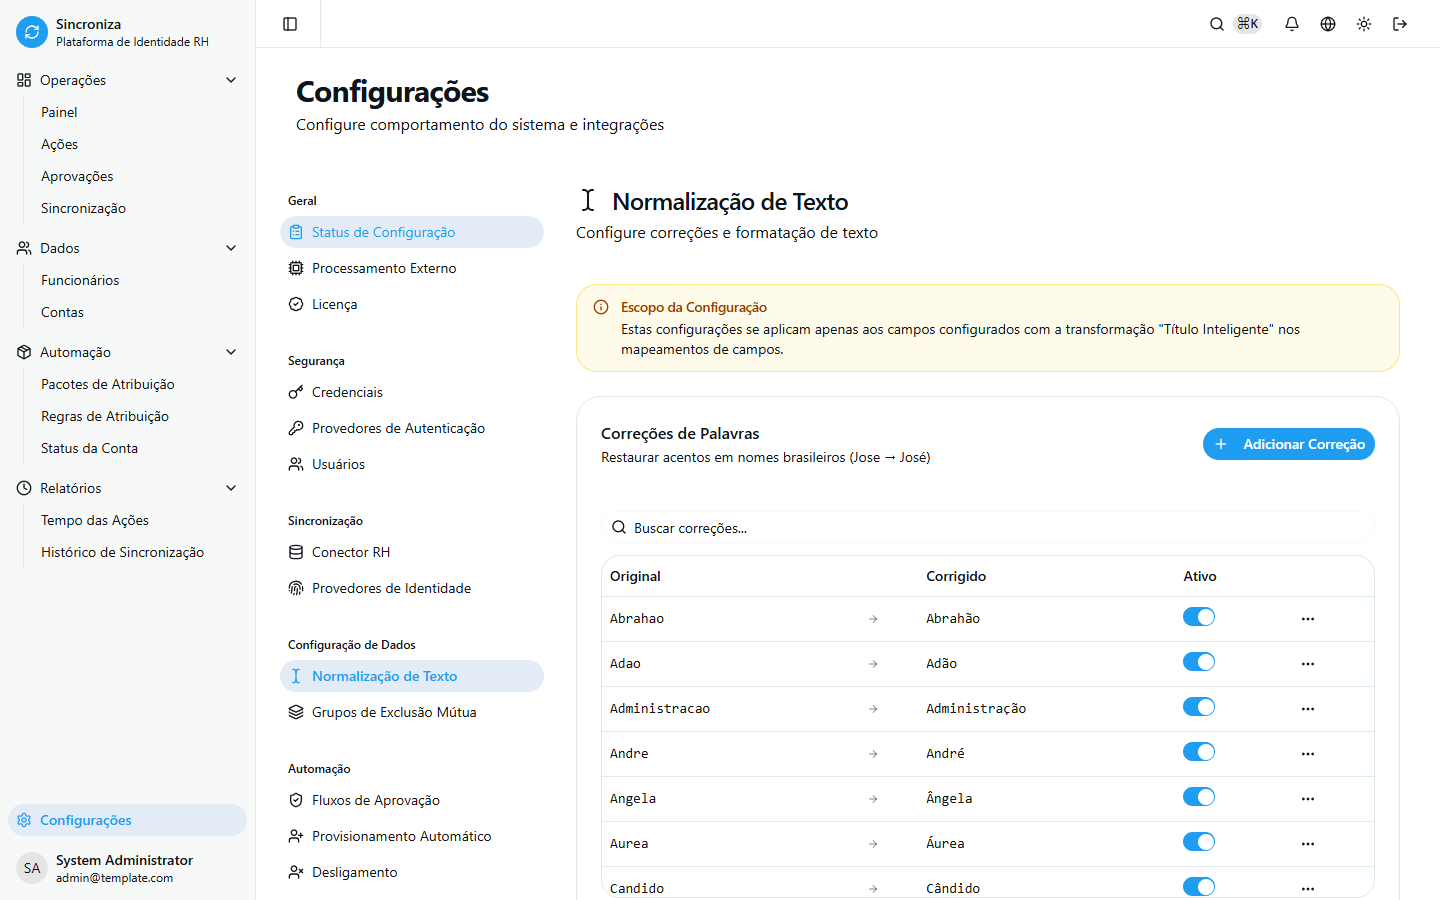Disable the Abrahao correction toggle
The height and width of the screenshot is (900, 1440).
tap(1198, 617)
